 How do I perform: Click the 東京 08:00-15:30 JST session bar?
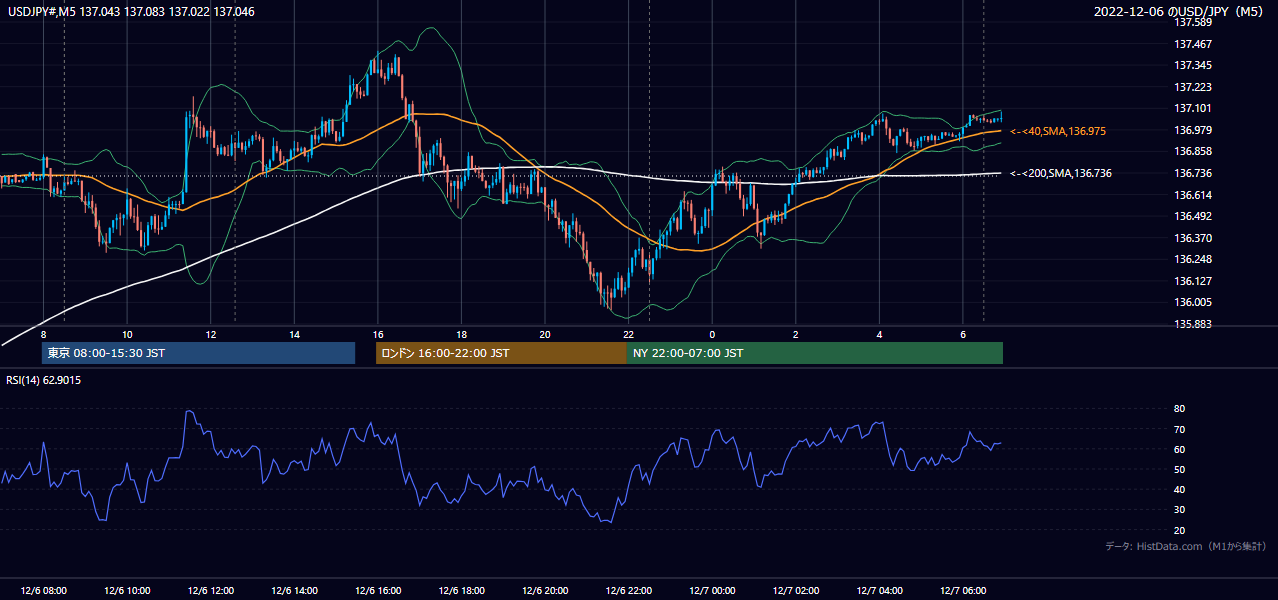(x=199, y=353)
